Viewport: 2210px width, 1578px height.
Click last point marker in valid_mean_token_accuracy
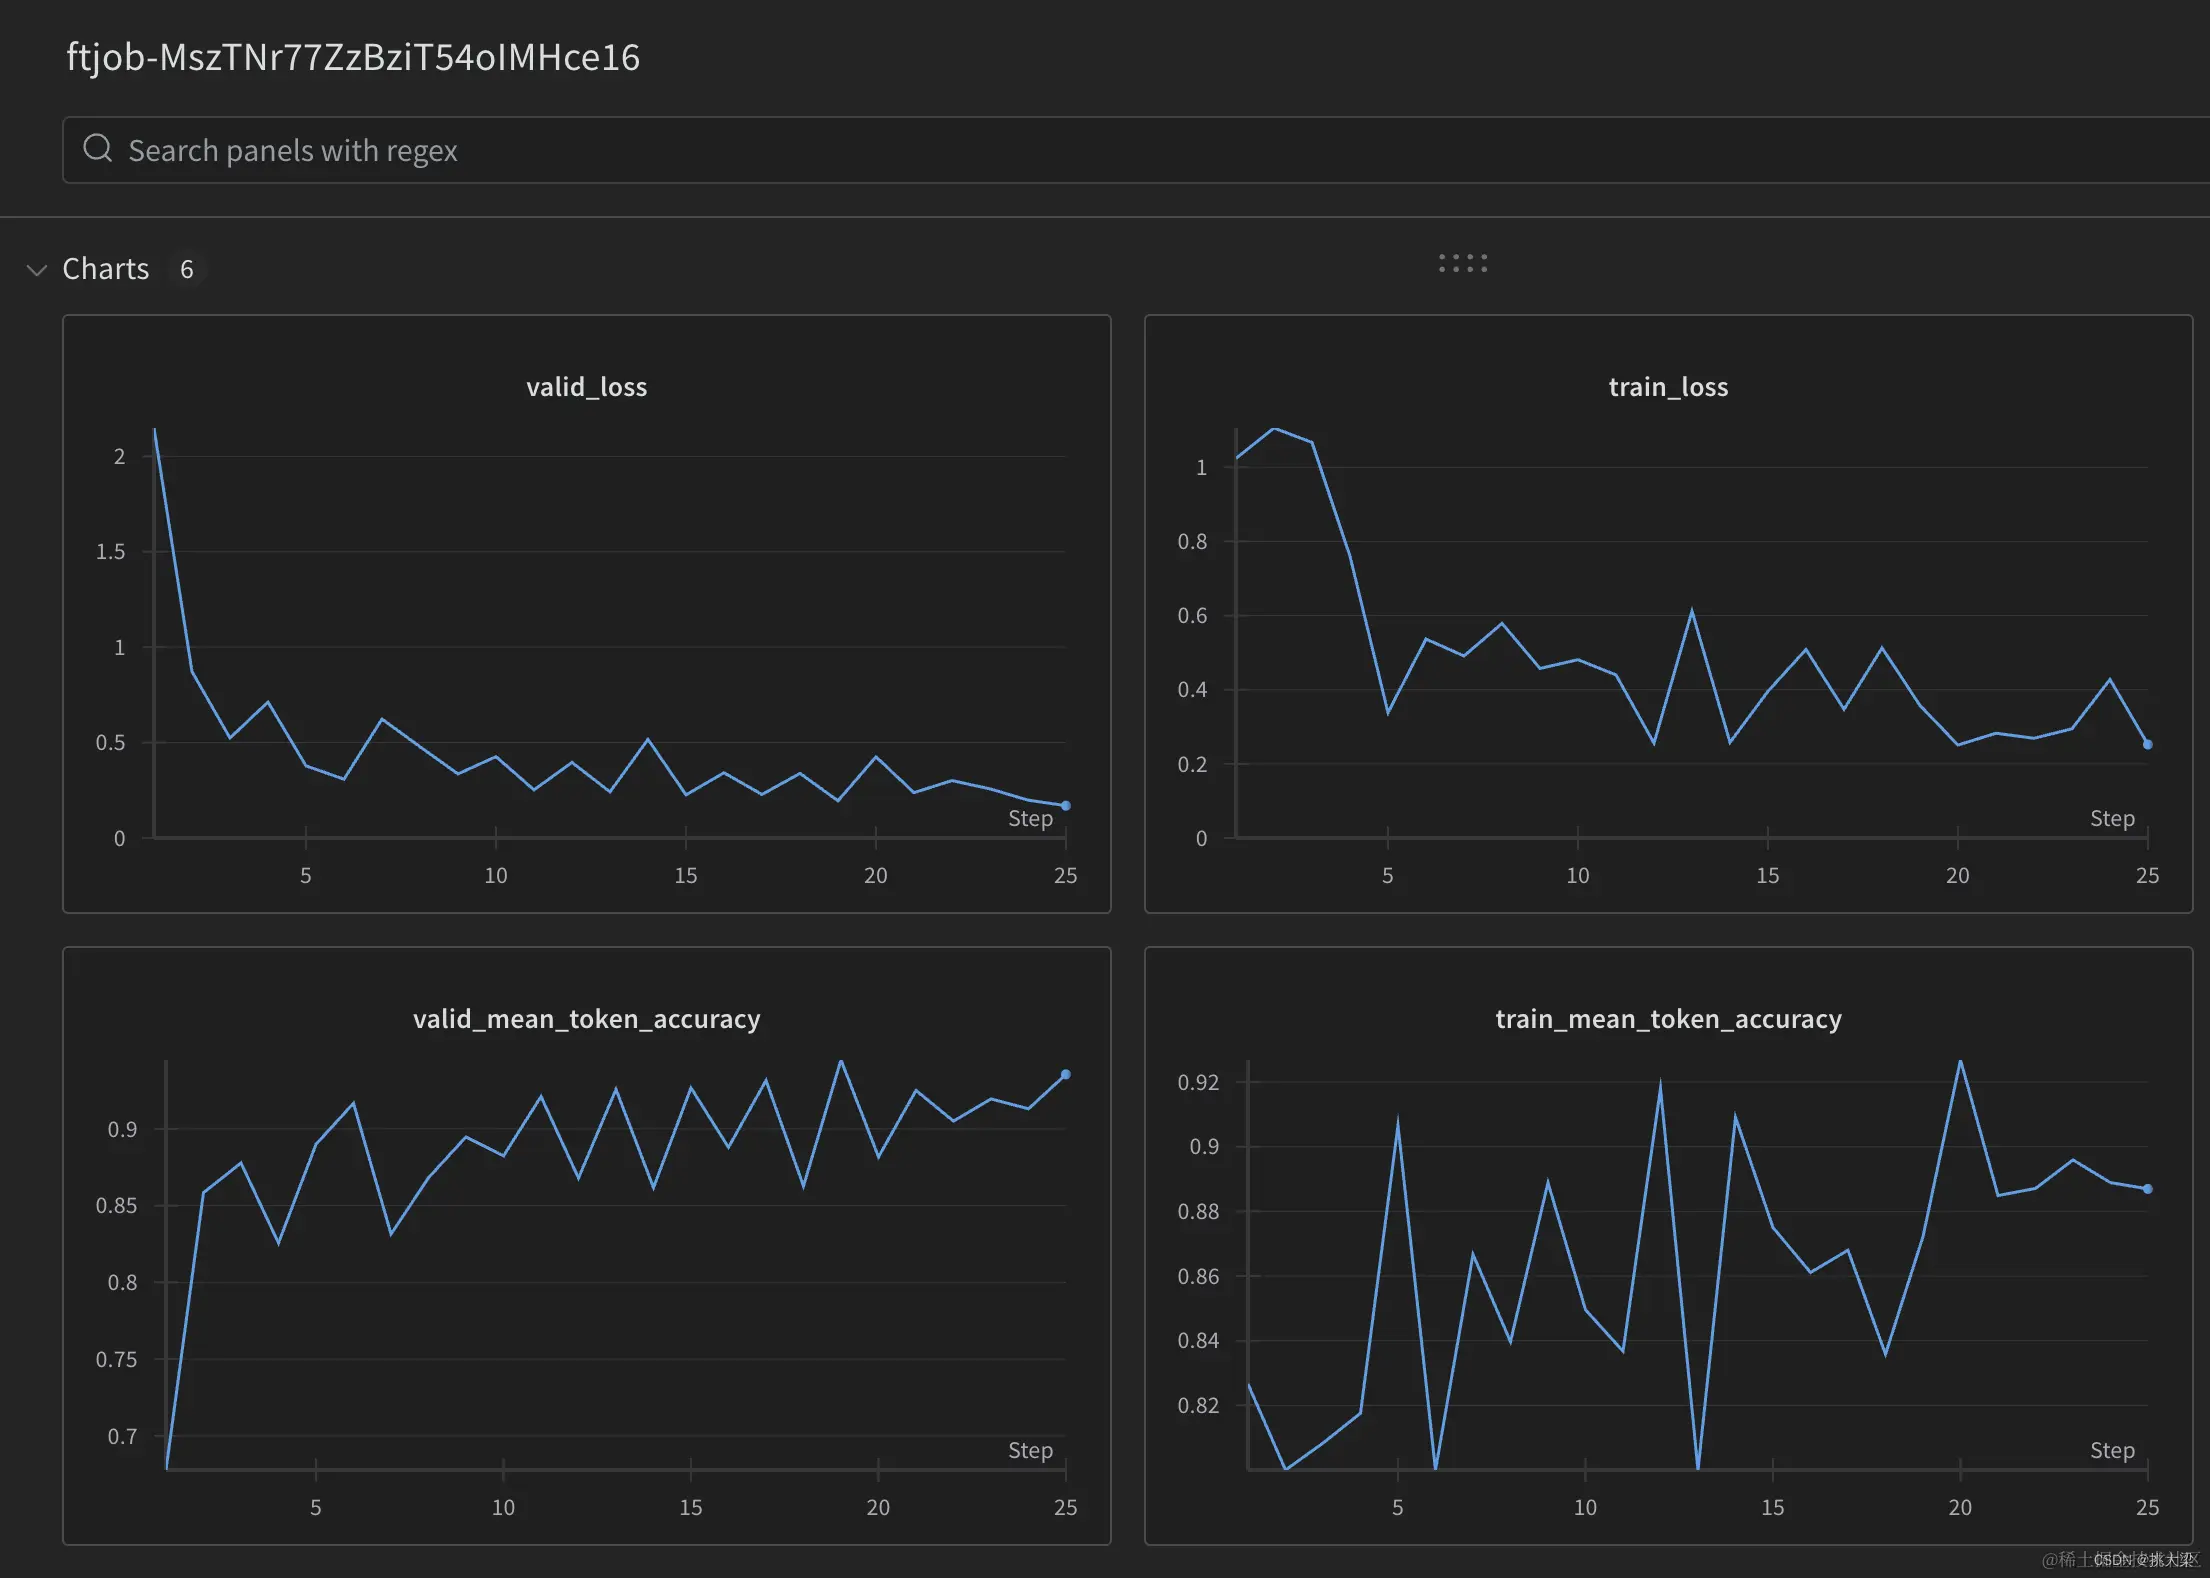[x=1065, y=1074]
